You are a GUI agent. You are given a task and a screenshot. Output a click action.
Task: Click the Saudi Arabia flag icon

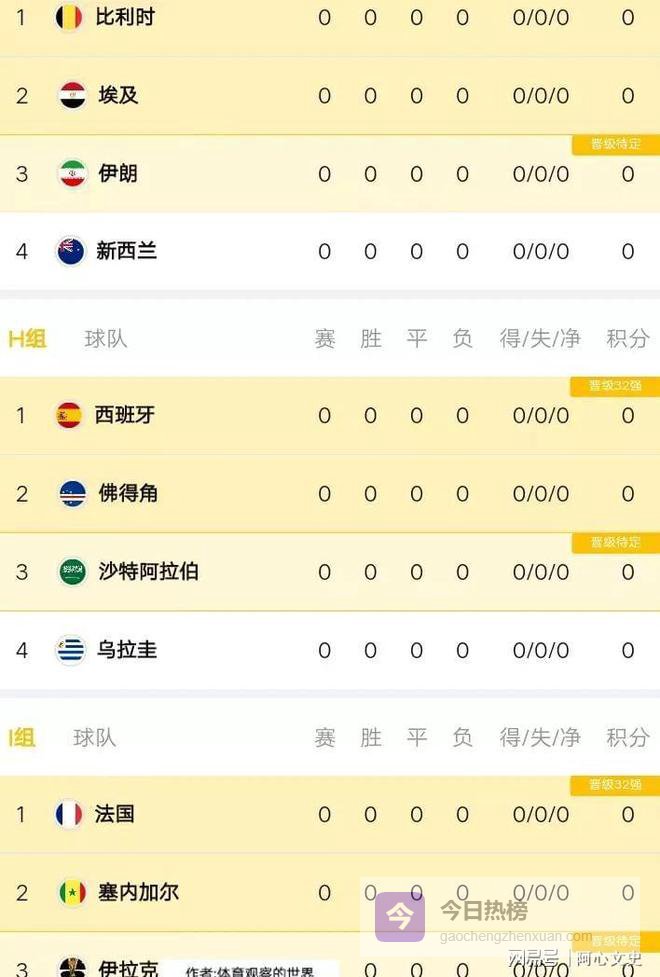point(72,571)
